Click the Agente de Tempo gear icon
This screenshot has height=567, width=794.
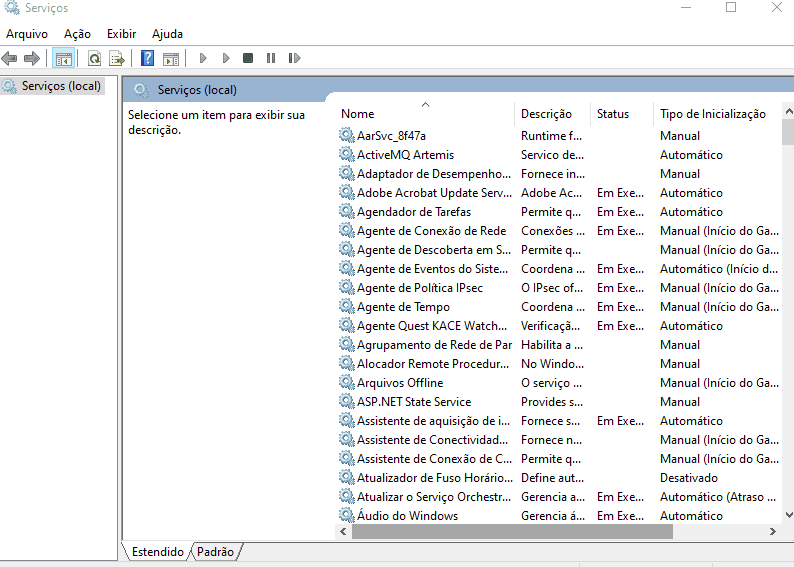346,306
